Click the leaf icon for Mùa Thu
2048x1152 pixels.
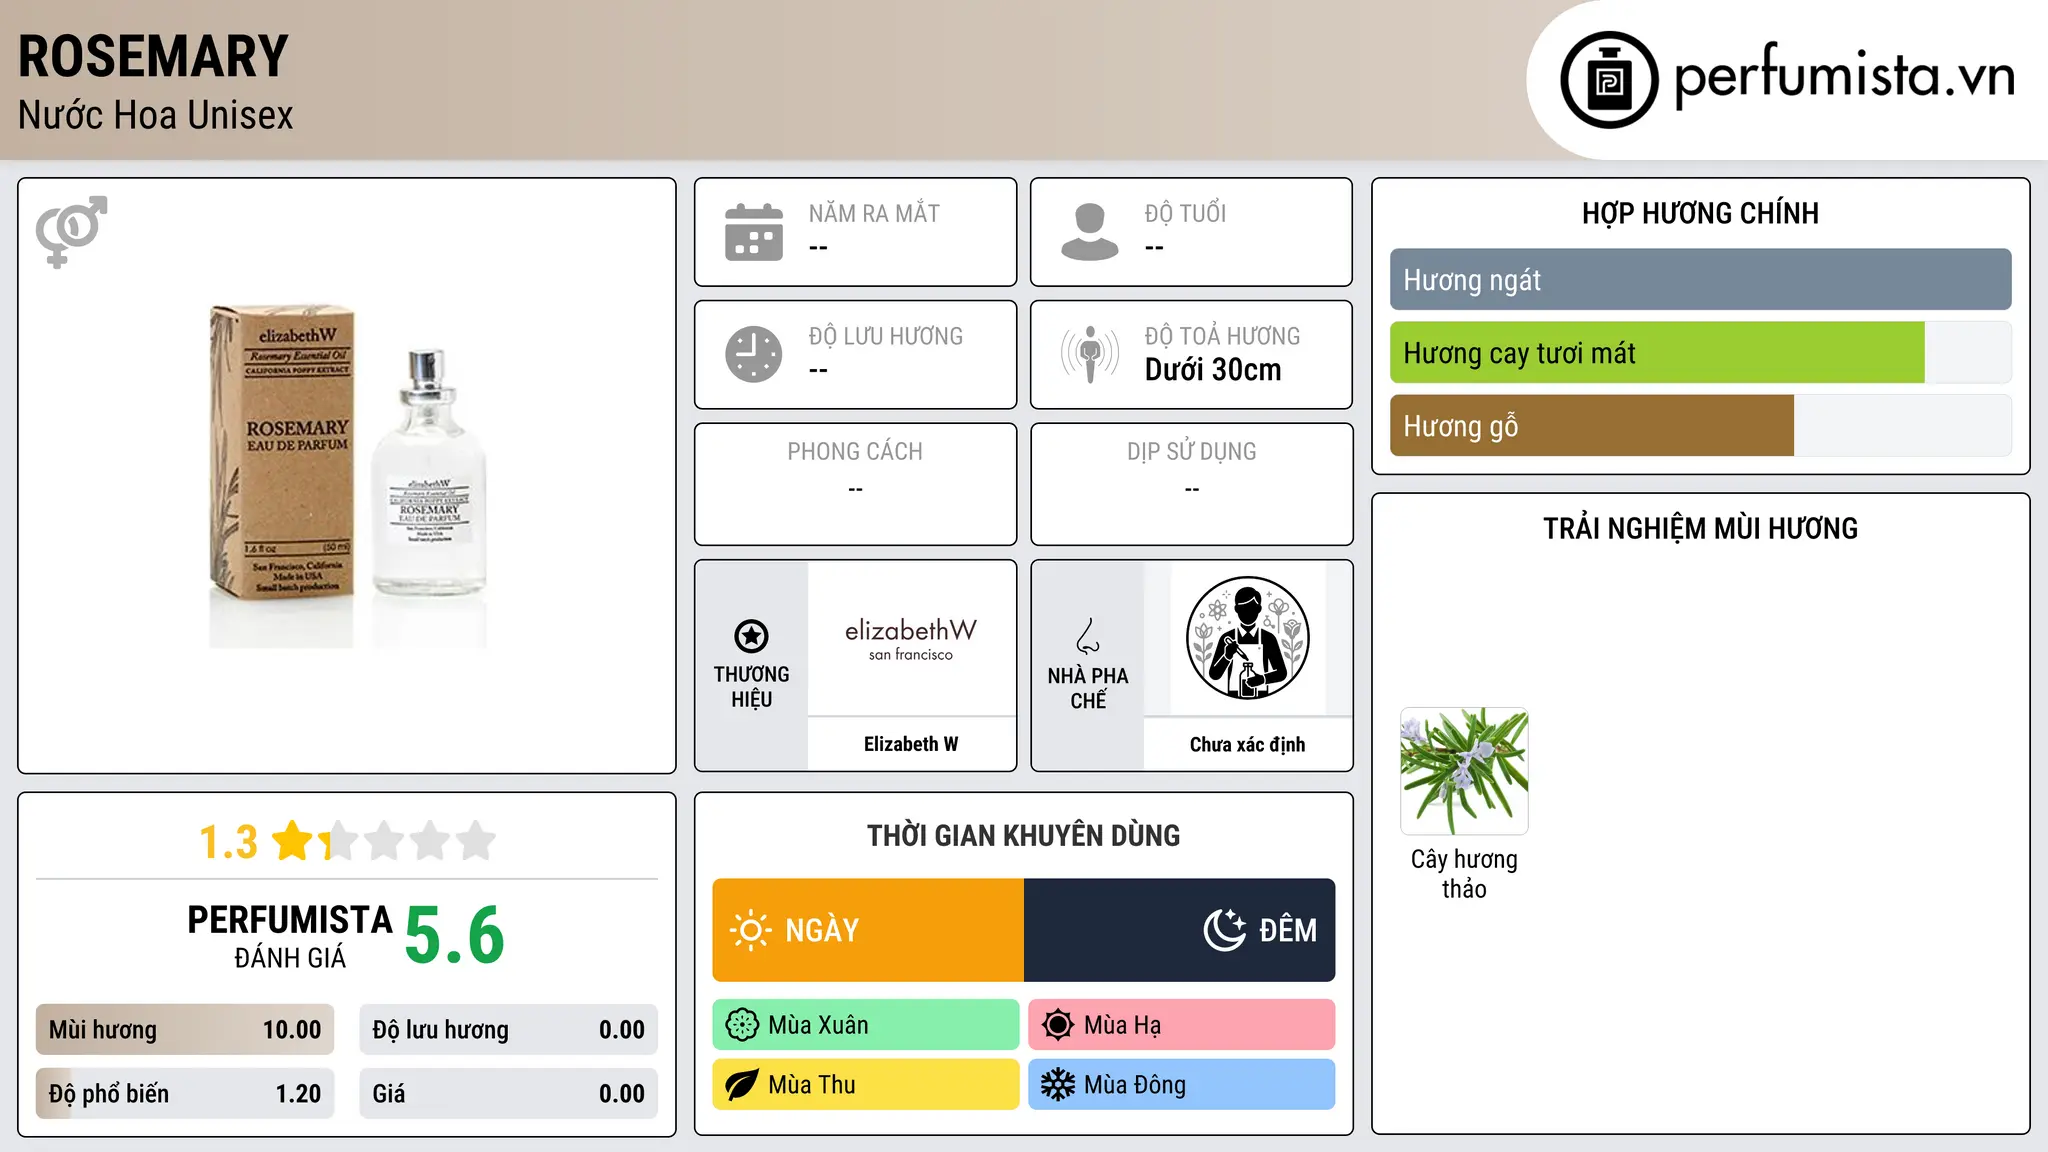(x=742, y=1085)
